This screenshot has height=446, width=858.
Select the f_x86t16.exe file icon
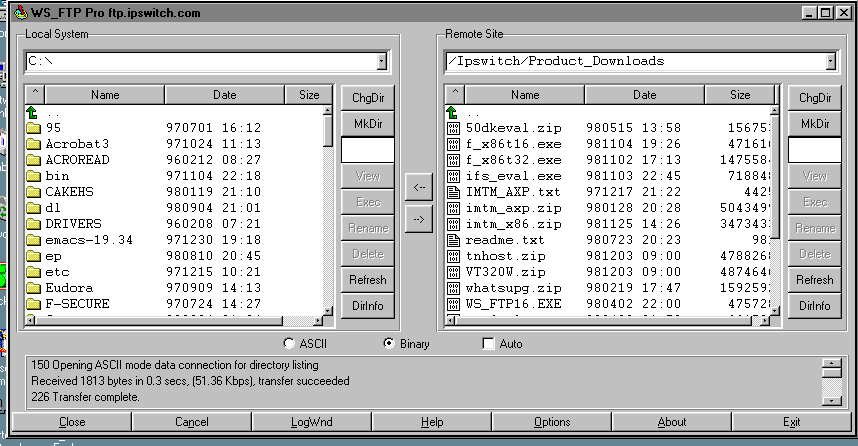tap(453, 144)
